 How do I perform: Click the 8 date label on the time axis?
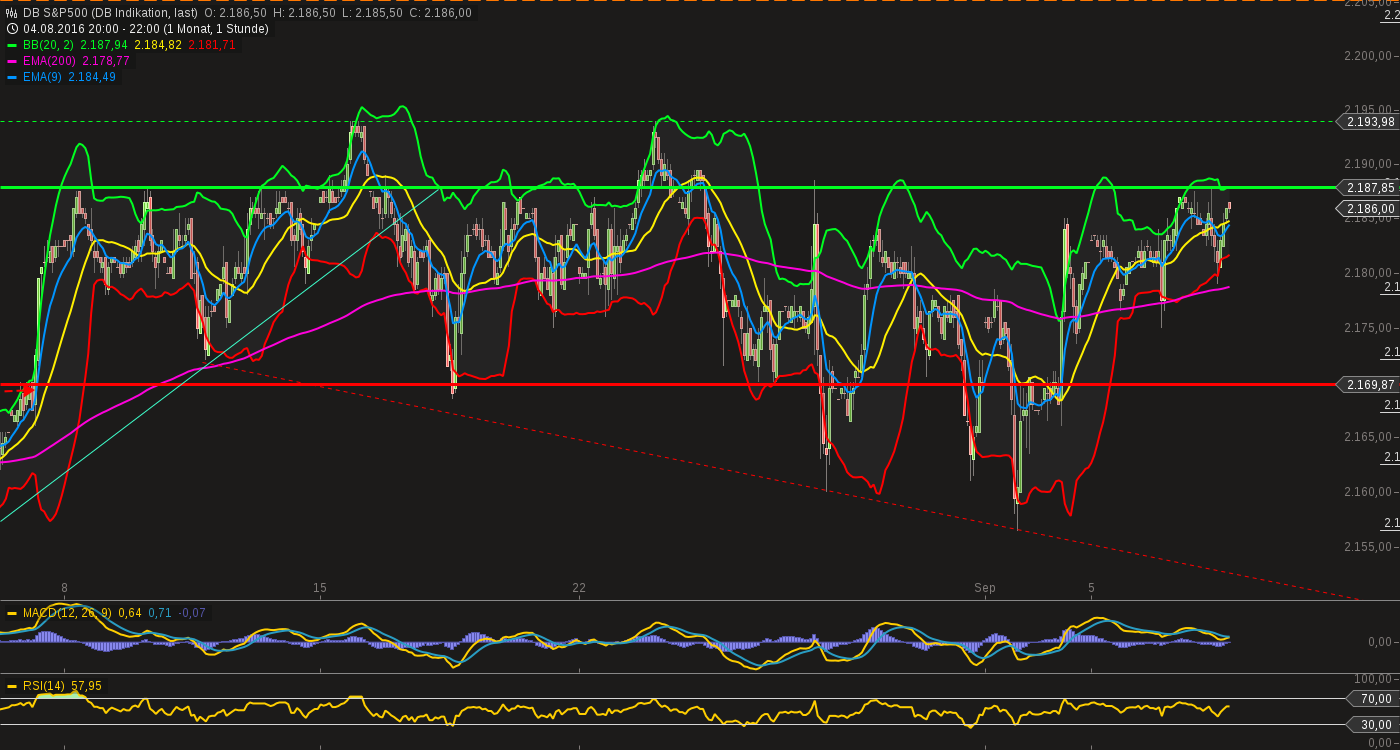[64, 588]
